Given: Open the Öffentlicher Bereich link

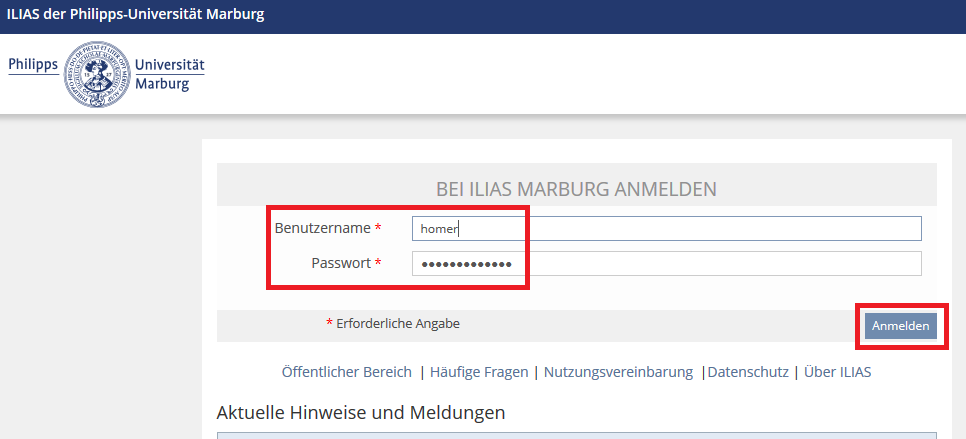Looking at the screenshot, I should click(346, 372).
